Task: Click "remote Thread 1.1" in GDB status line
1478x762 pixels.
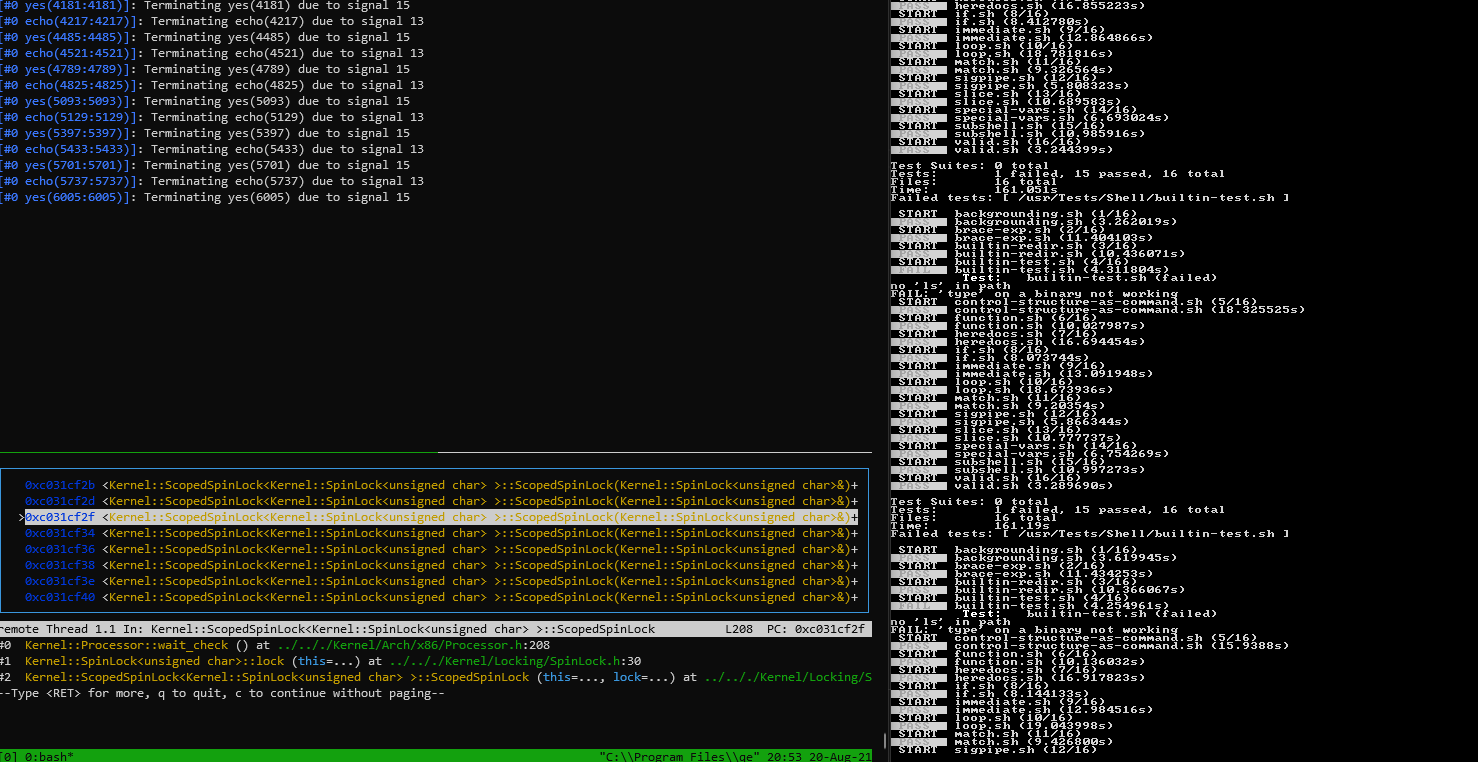Action: 56,629
